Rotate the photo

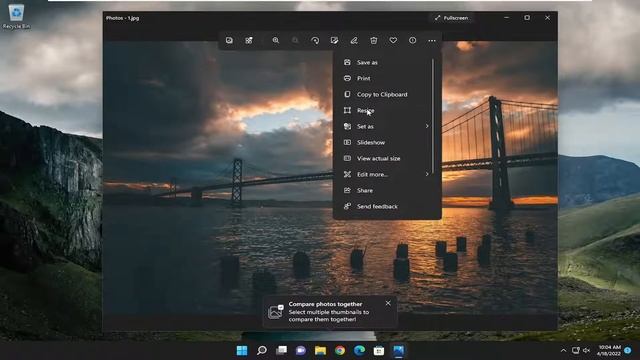[x=315, y=40]
